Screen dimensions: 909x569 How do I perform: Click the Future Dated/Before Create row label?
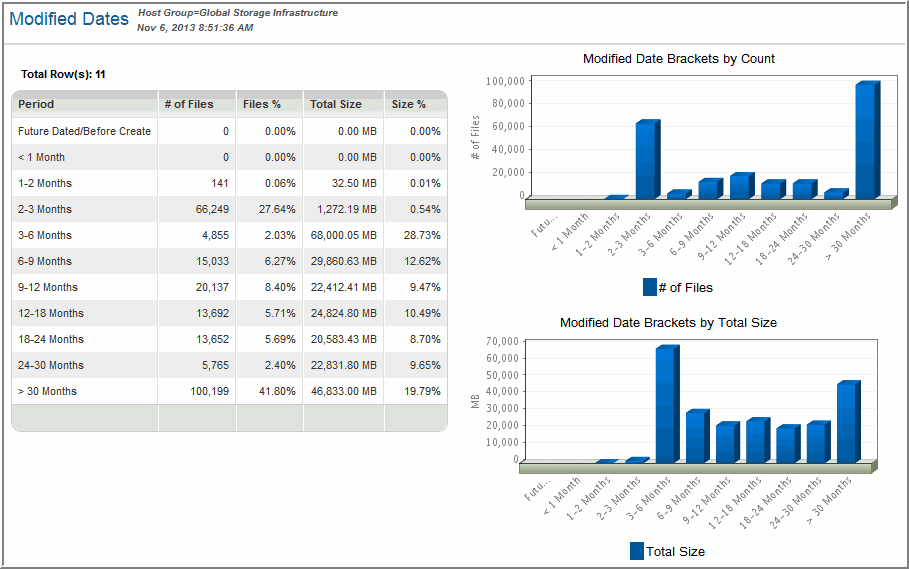pos(84,131)
